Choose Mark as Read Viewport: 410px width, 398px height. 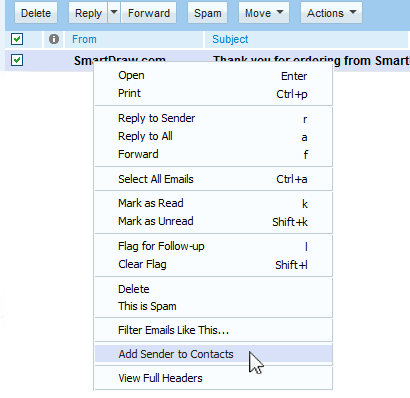point(213,203)
